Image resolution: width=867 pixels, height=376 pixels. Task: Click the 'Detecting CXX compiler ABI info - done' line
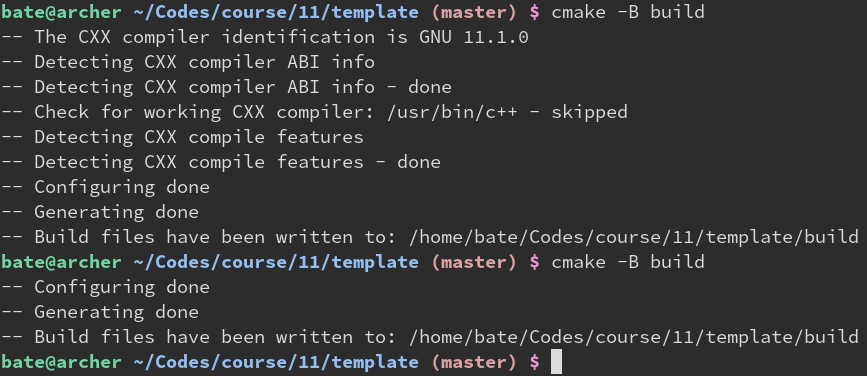[x=226, y=87]
